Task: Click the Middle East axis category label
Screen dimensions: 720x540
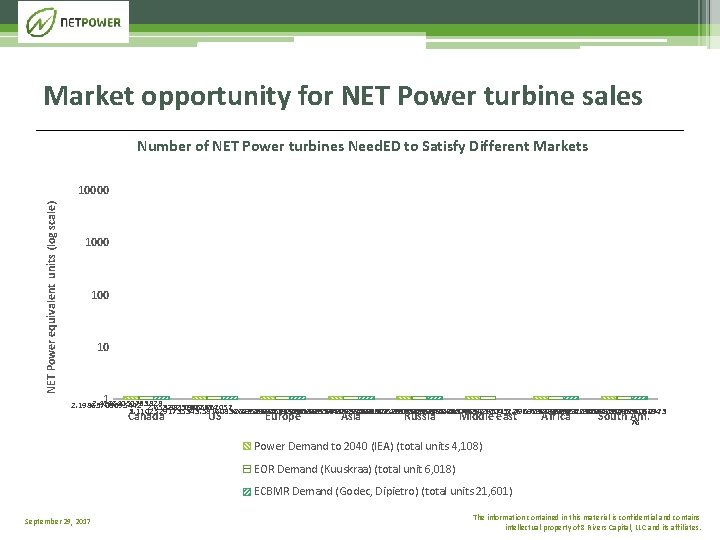Action: pos(488,417)
